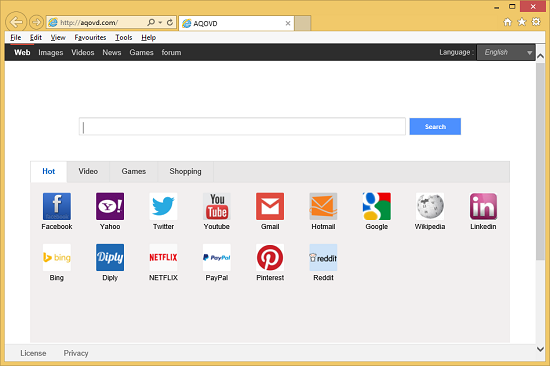Click the scrollbar up arrow

[541, 56]
